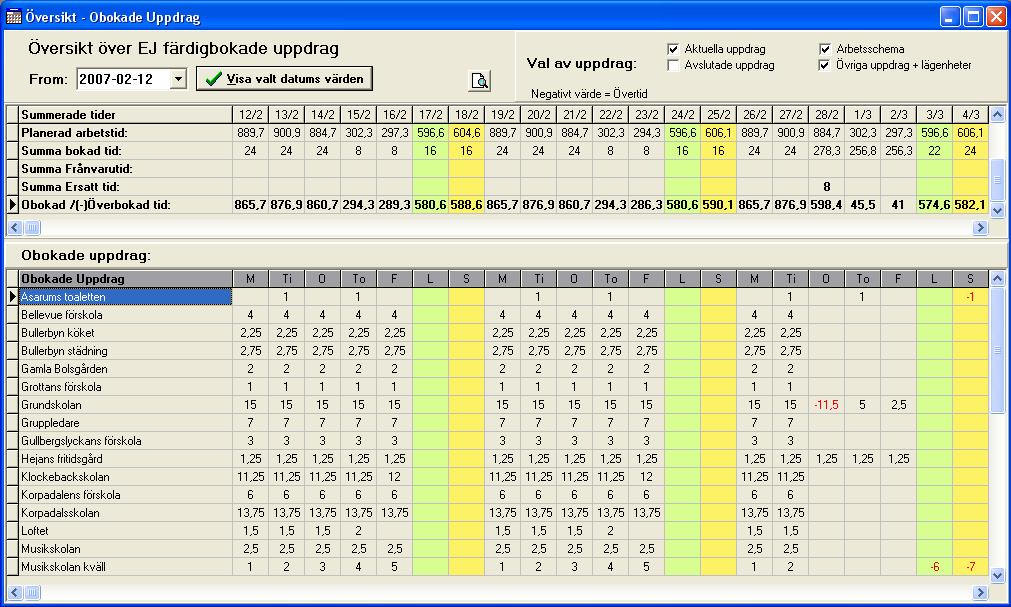Click scroll-right arrow of bottom assignments grid
1011x607 pixels.
(x=979, y=593)
